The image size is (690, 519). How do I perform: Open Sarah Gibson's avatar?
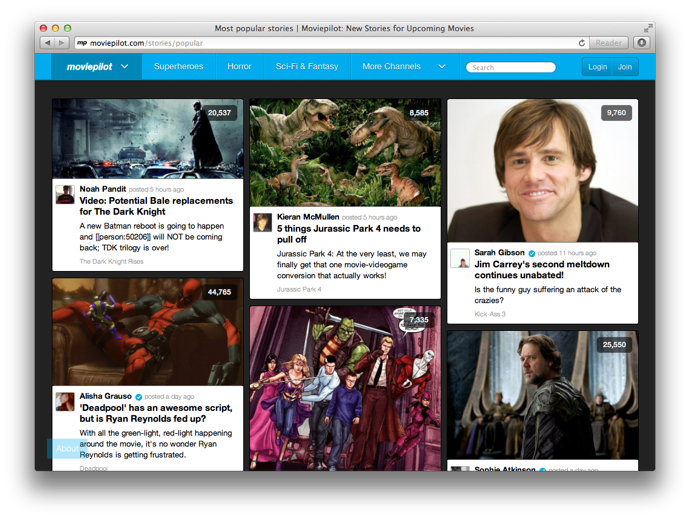[x=460, y=258]
